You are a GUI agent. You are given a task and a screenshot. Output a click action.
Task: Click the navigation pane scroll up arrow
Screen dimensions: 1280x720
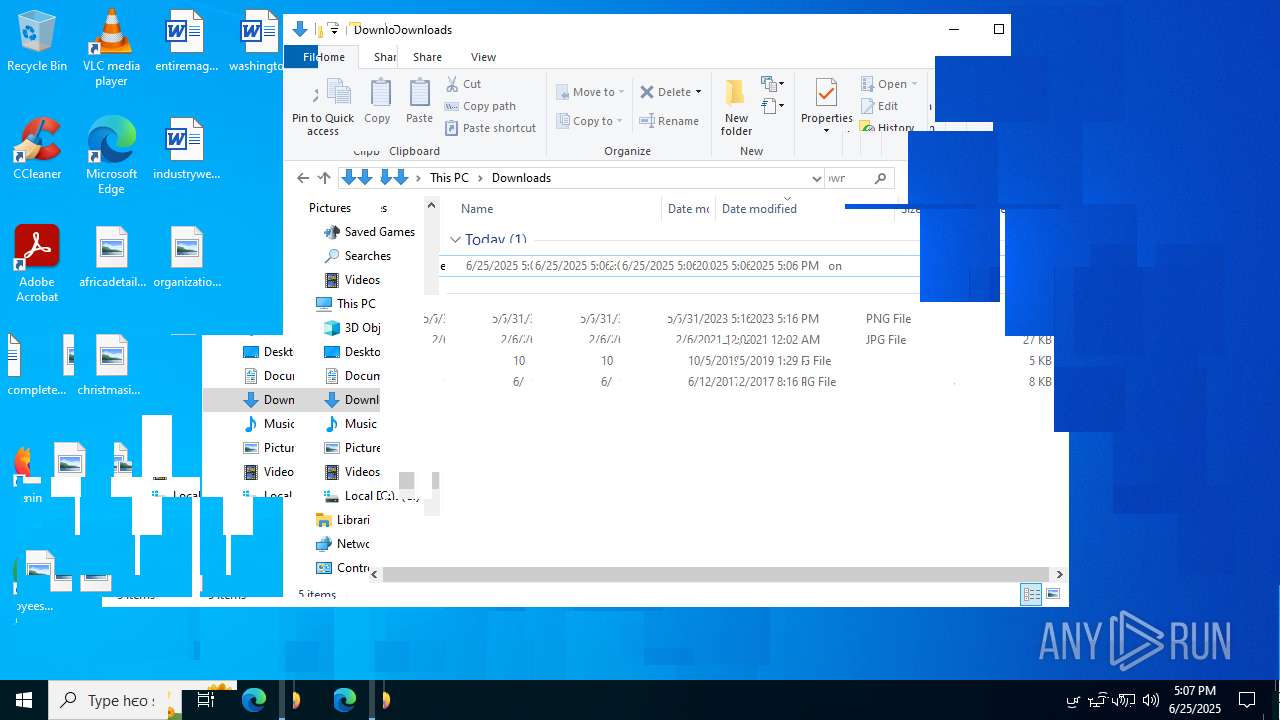(x=432, y=205)
